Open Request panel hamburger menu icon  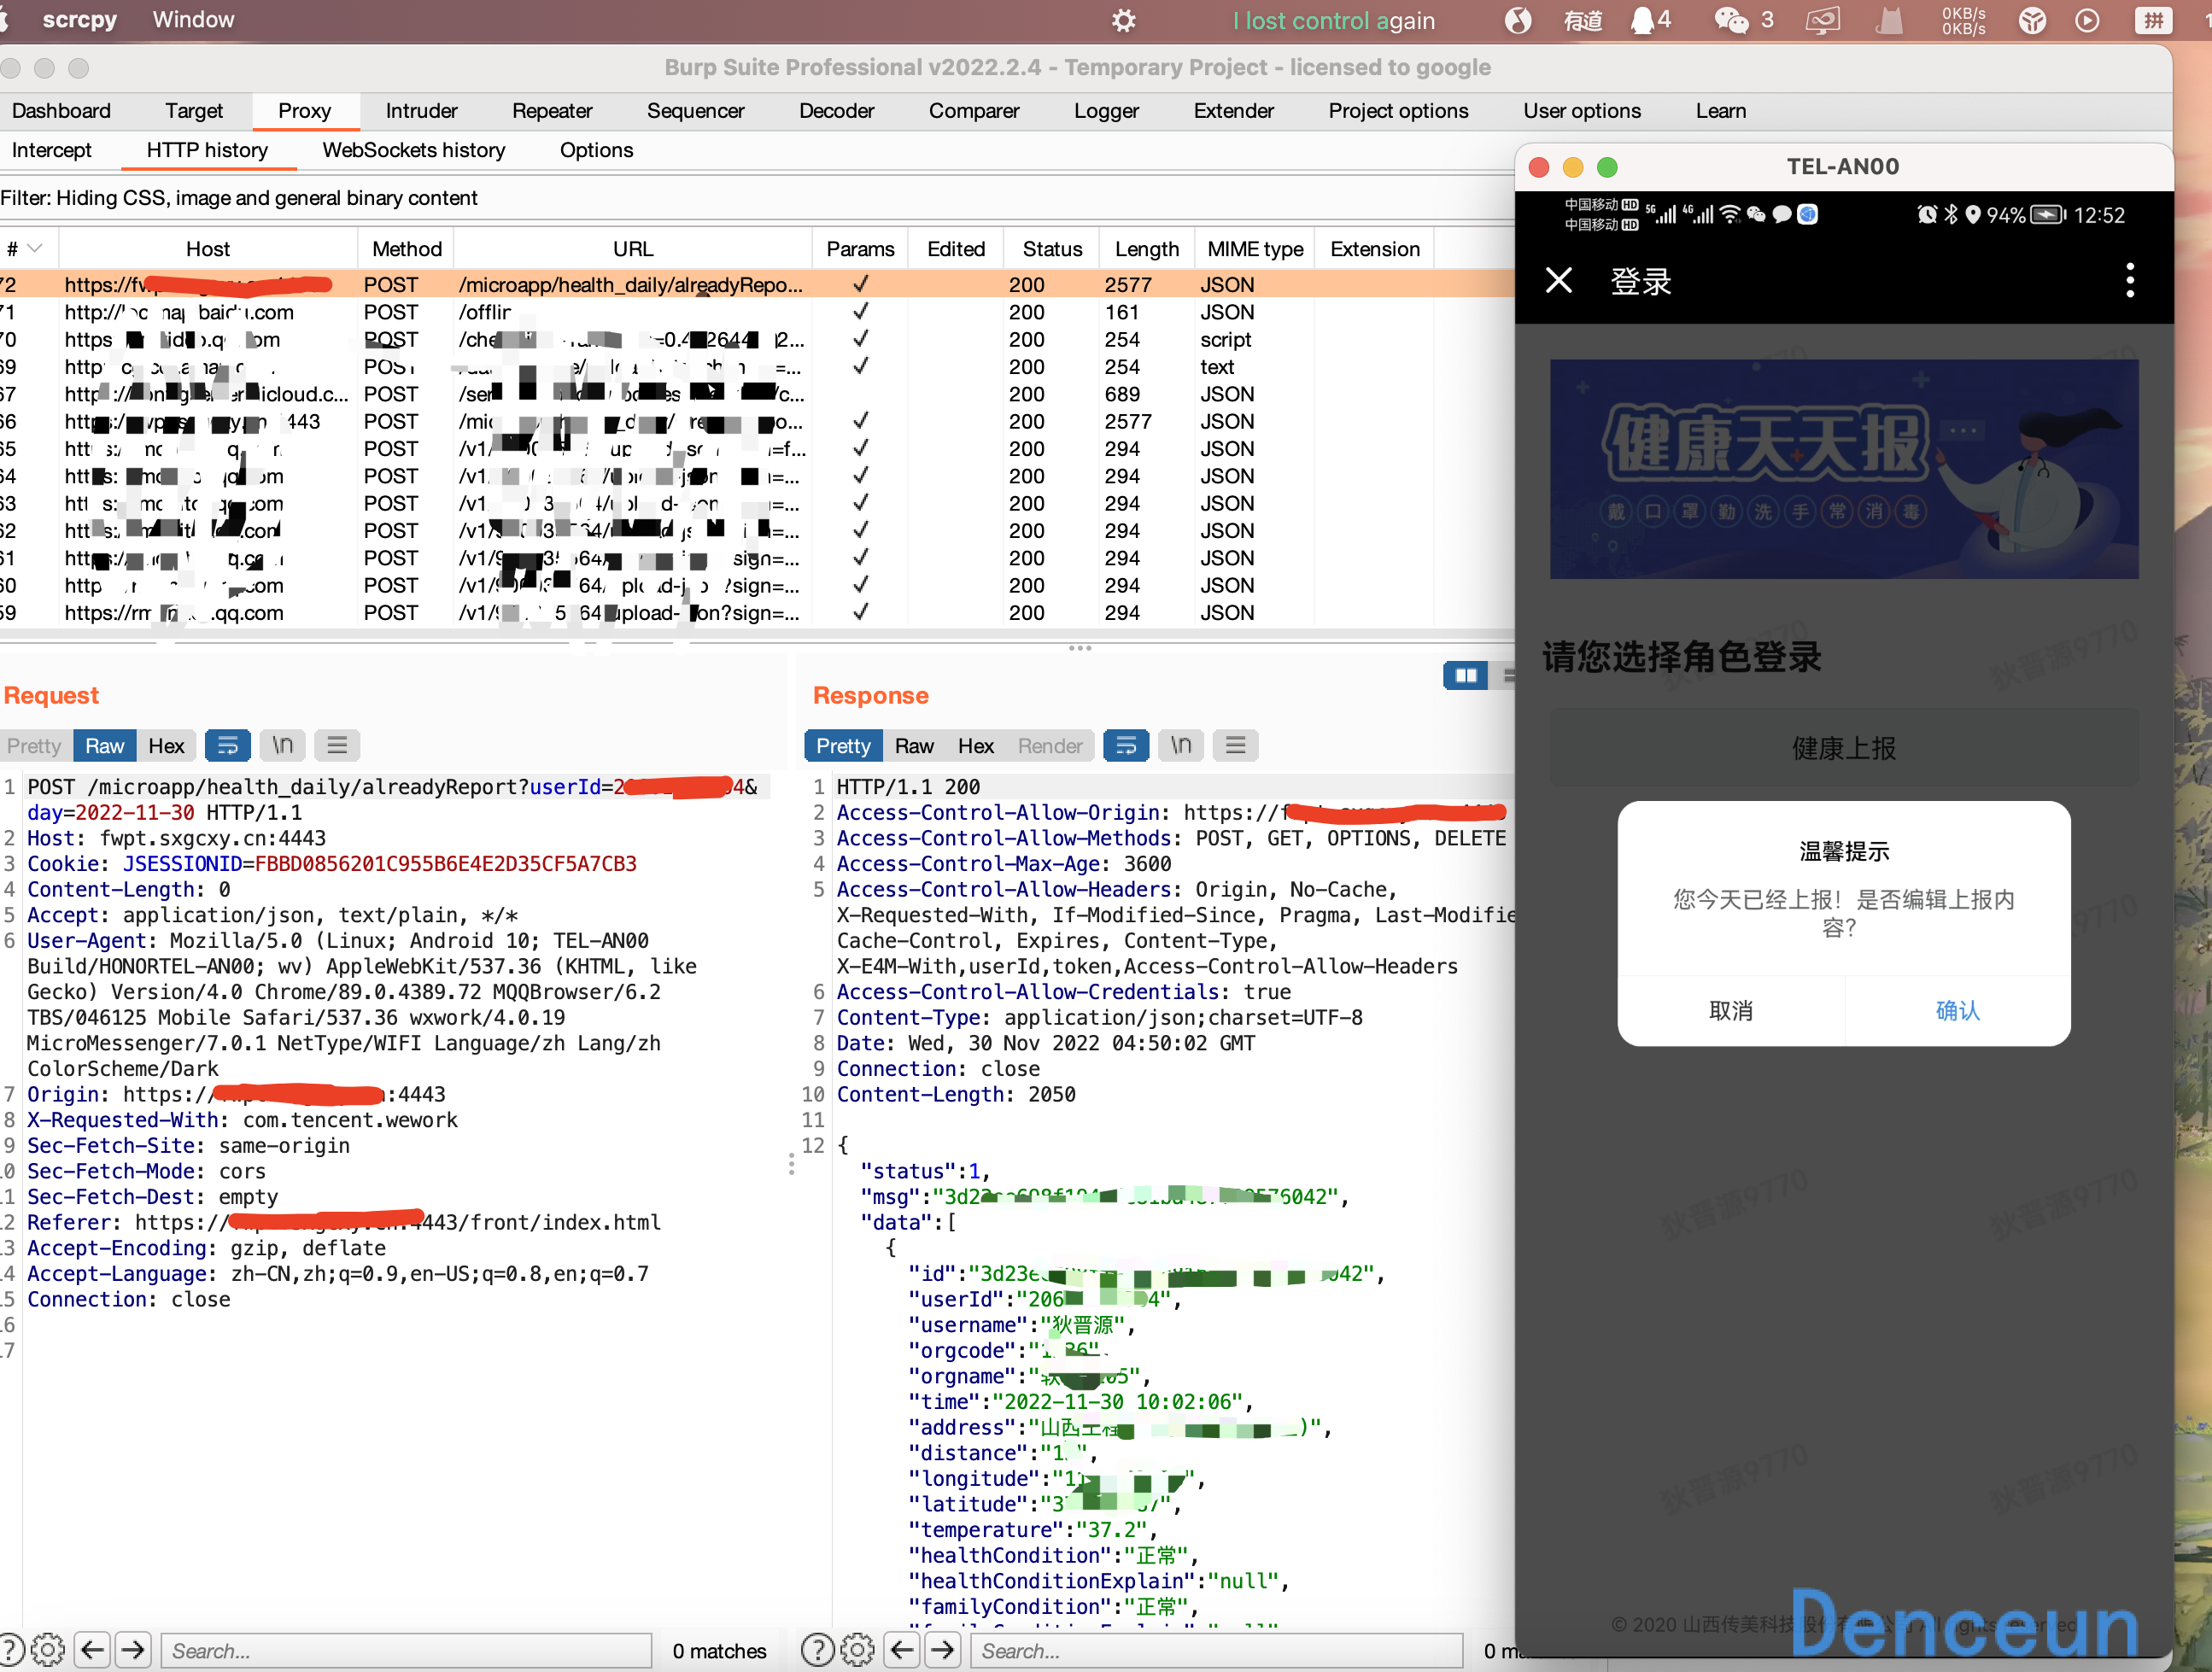(337, 745)
